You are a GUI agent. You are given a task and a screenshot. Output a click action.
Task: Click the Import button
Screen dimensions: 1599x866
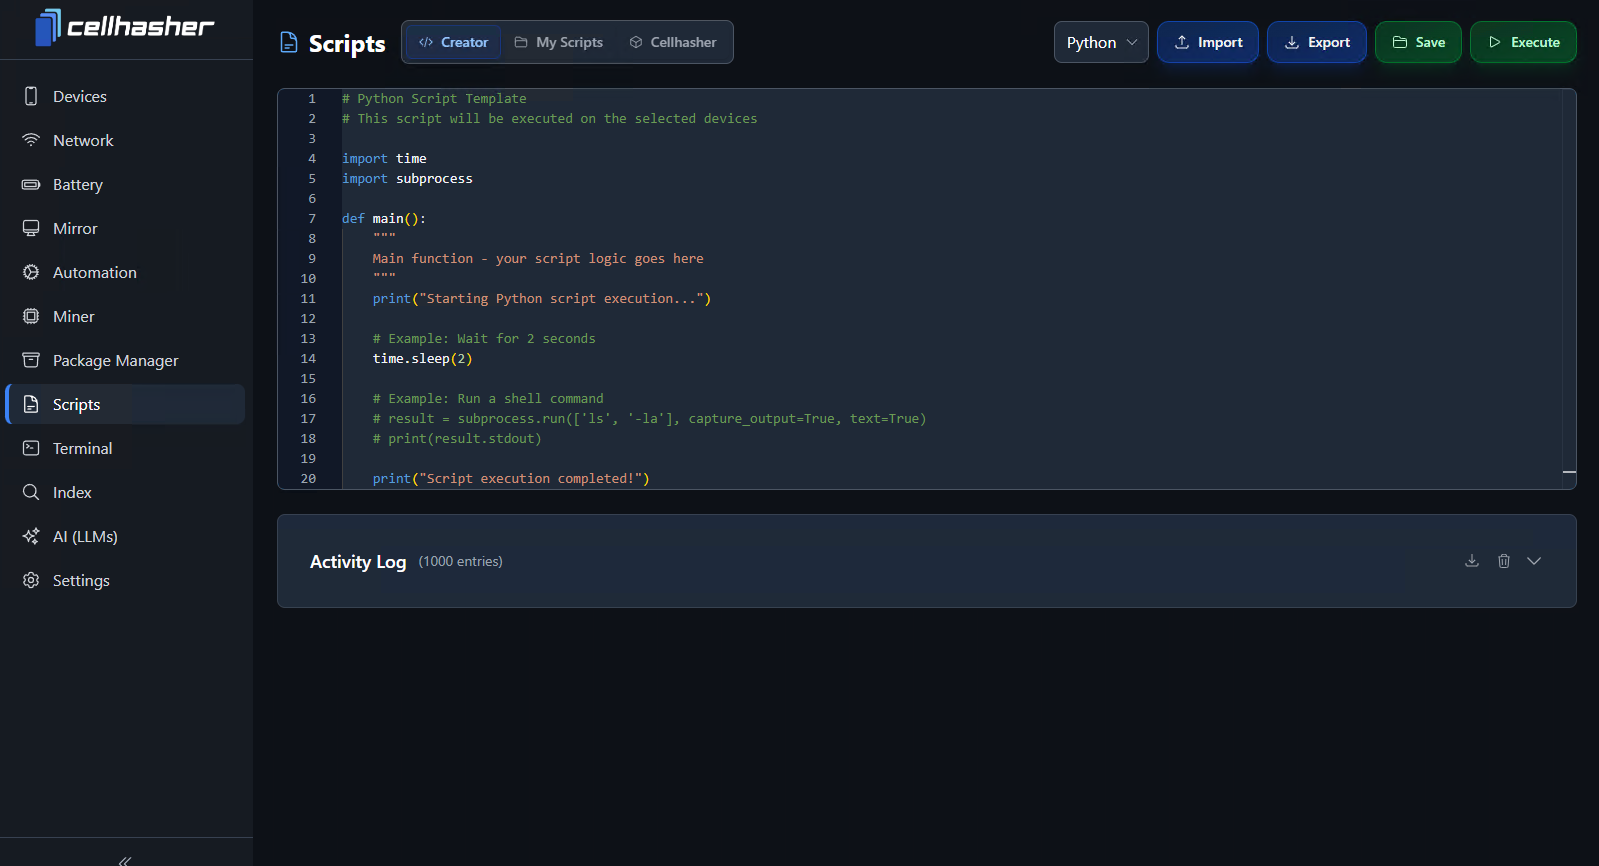point(1207,42)
